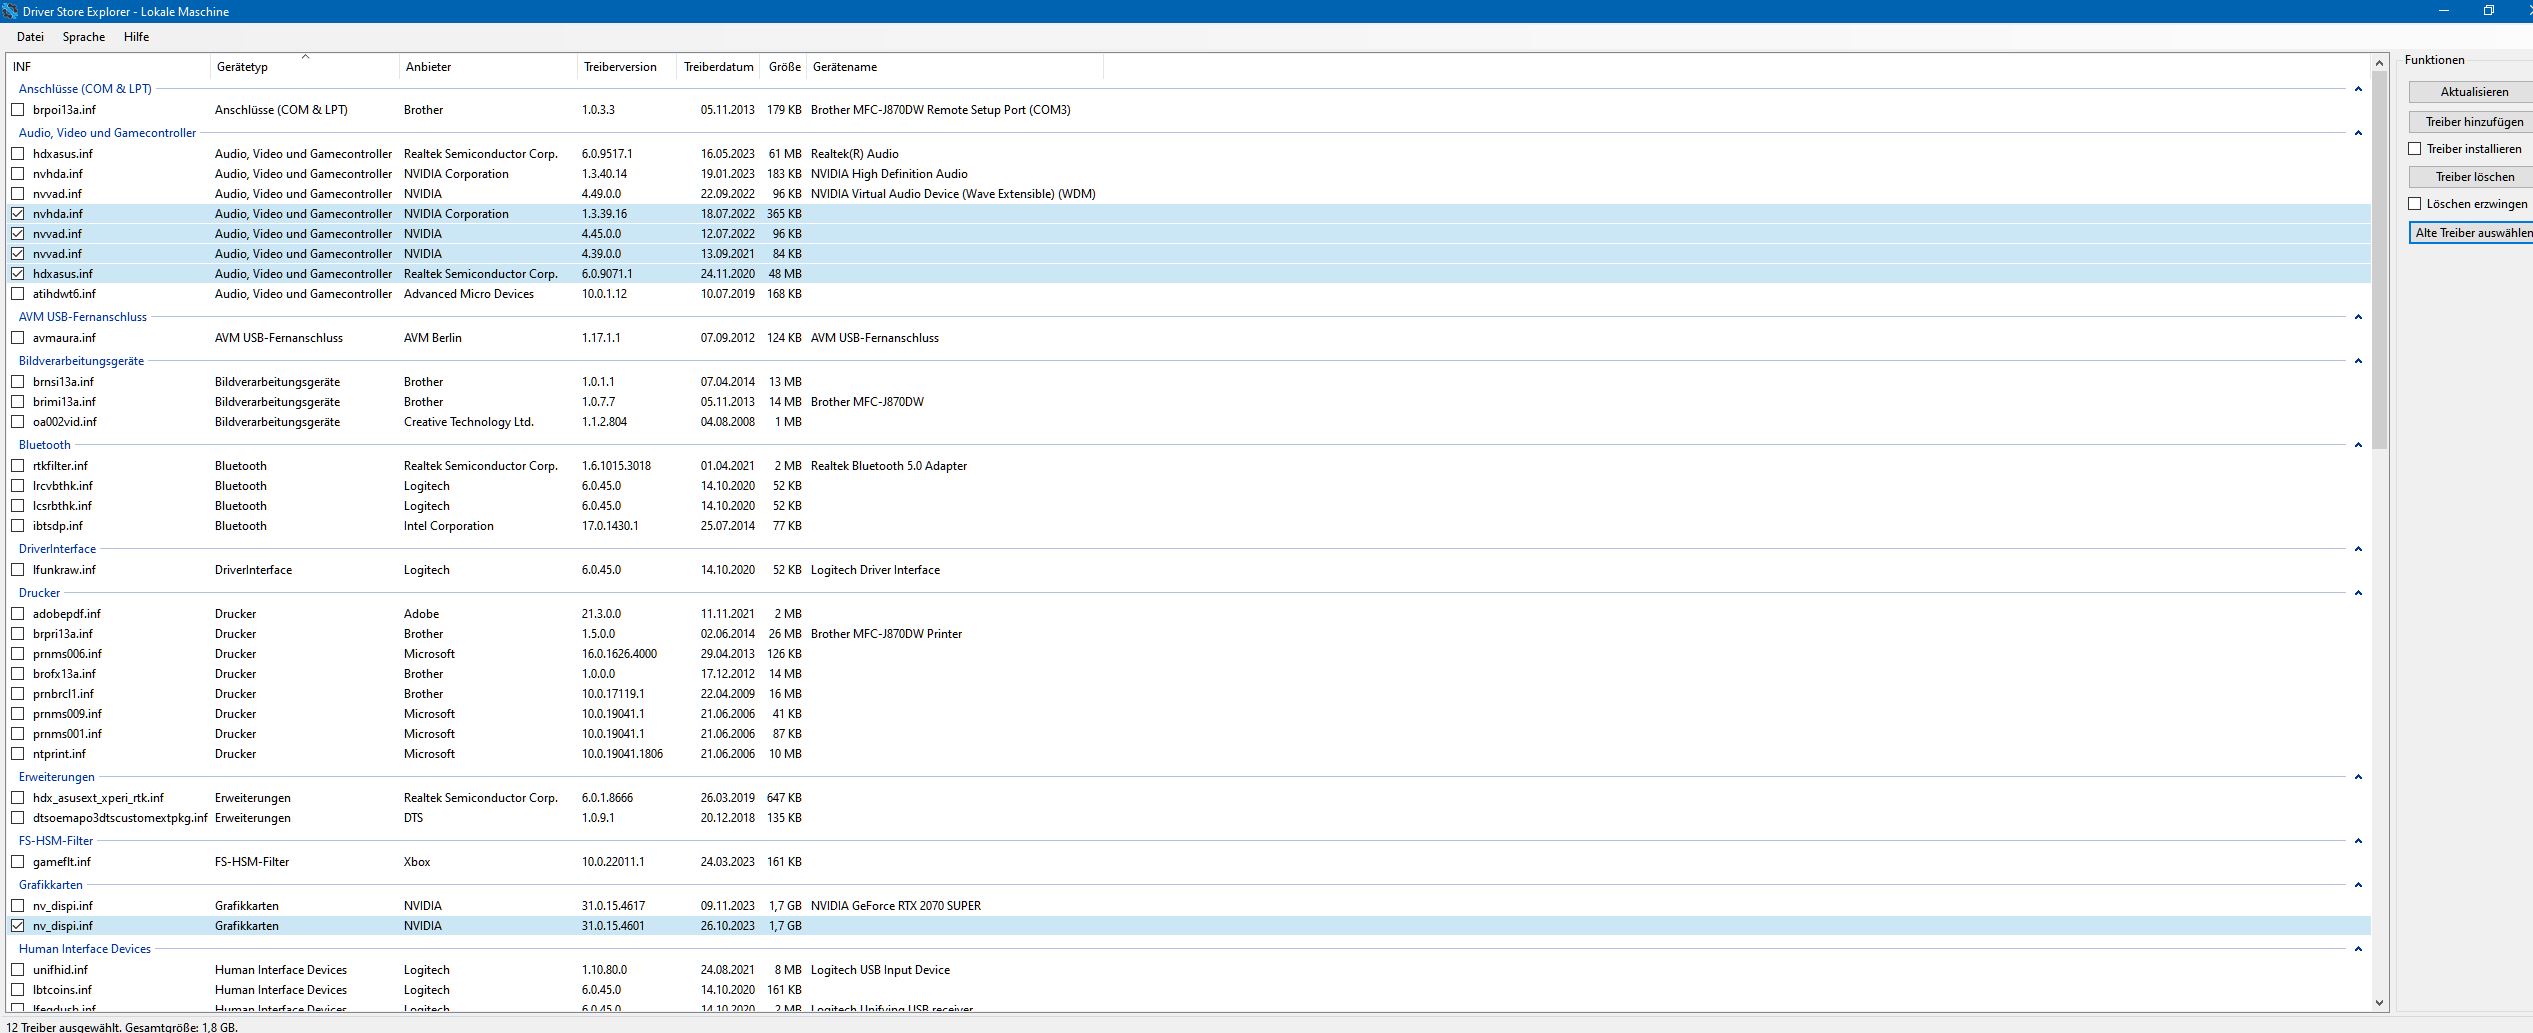Collapse the AVM USB-Fernanschluss group chevron
The width and height of the screenshot is (2533, 1033).
point(2358,317)
